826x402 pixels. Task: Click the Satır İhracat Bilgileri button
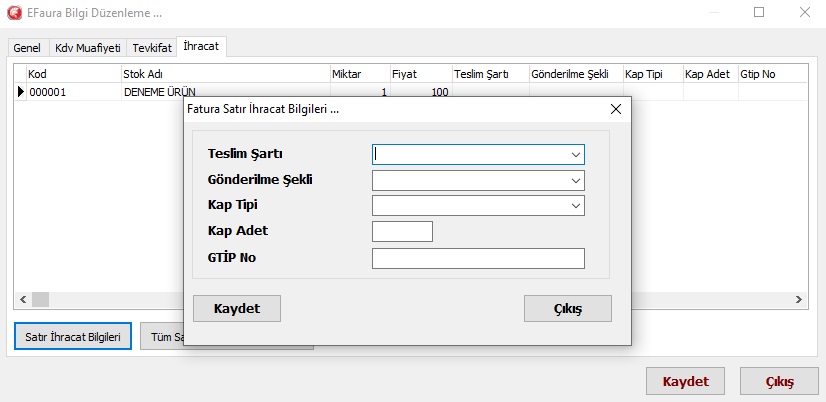[72, 337]
